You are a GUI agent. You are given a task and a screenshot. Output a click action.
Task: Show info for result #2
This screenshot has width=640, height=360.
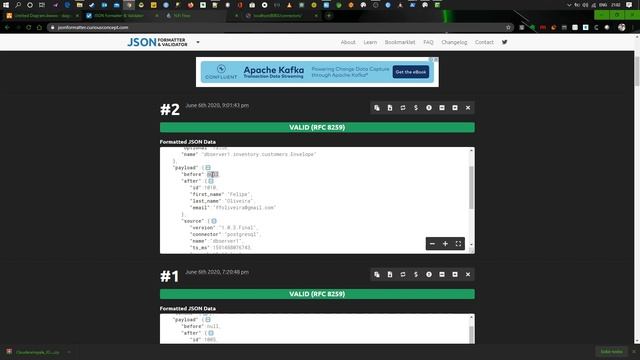[429, 108]
